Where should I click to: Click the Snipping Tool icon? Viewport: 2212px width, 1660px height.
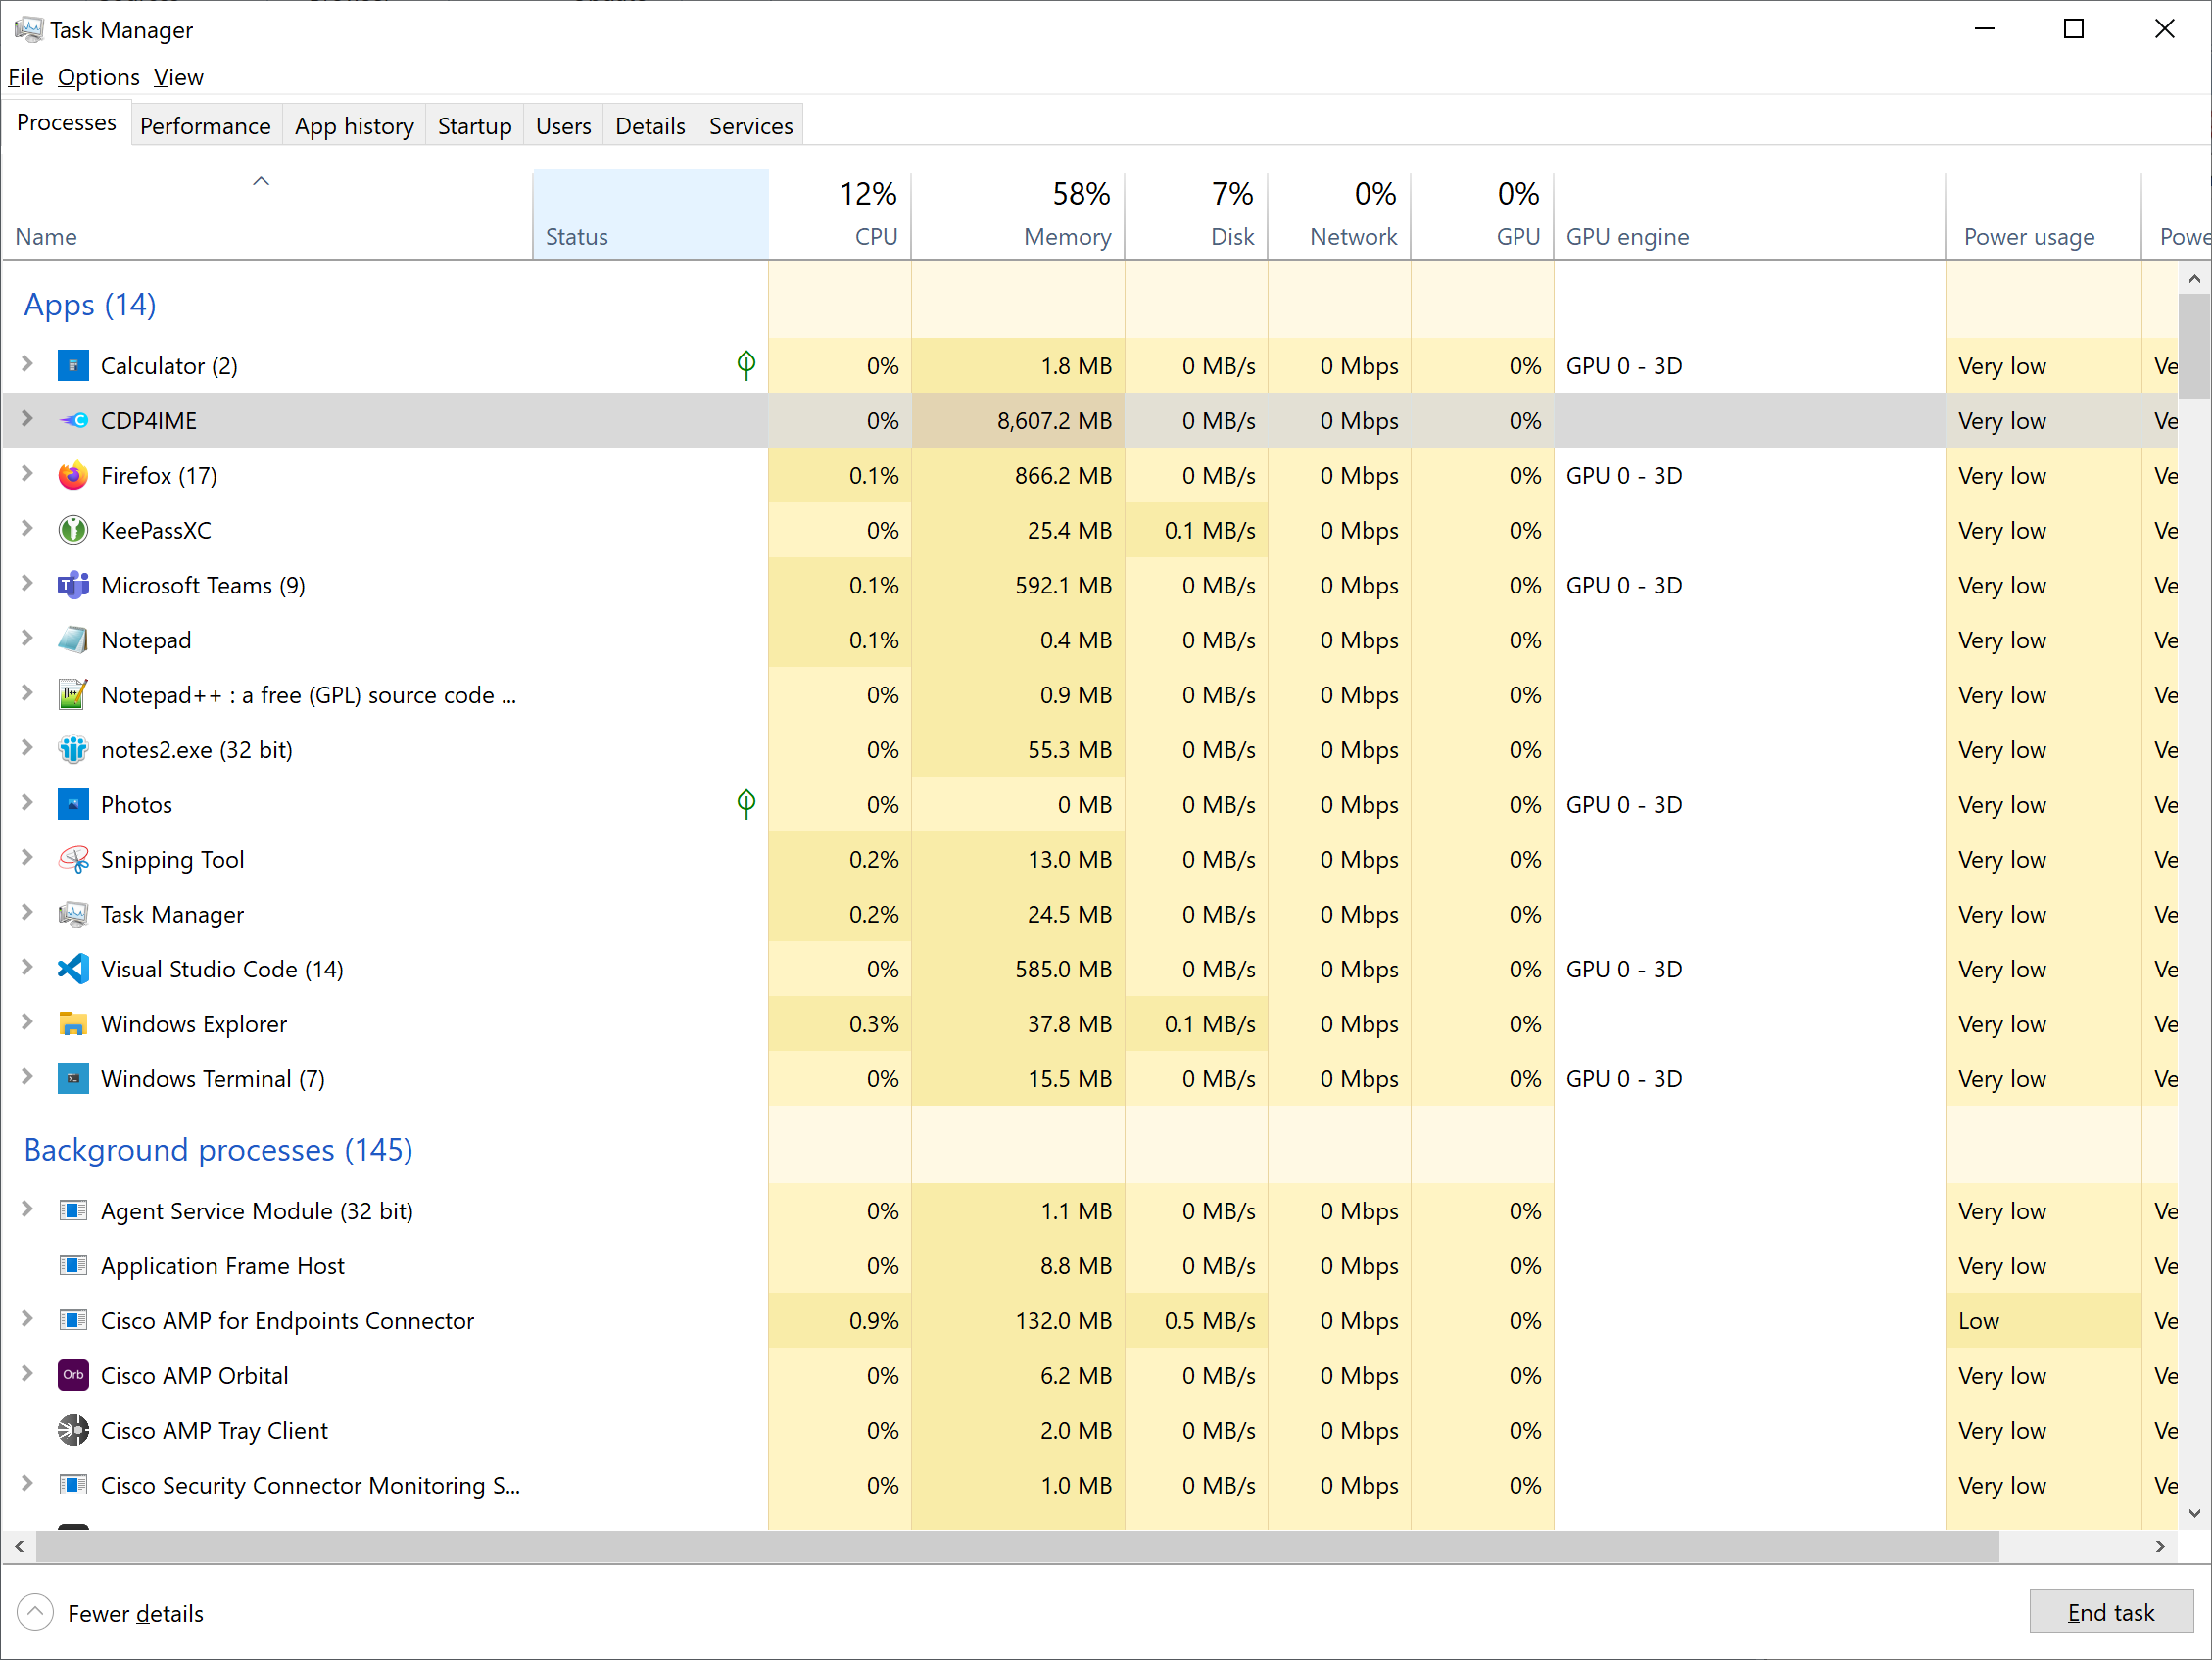(73, 859)
